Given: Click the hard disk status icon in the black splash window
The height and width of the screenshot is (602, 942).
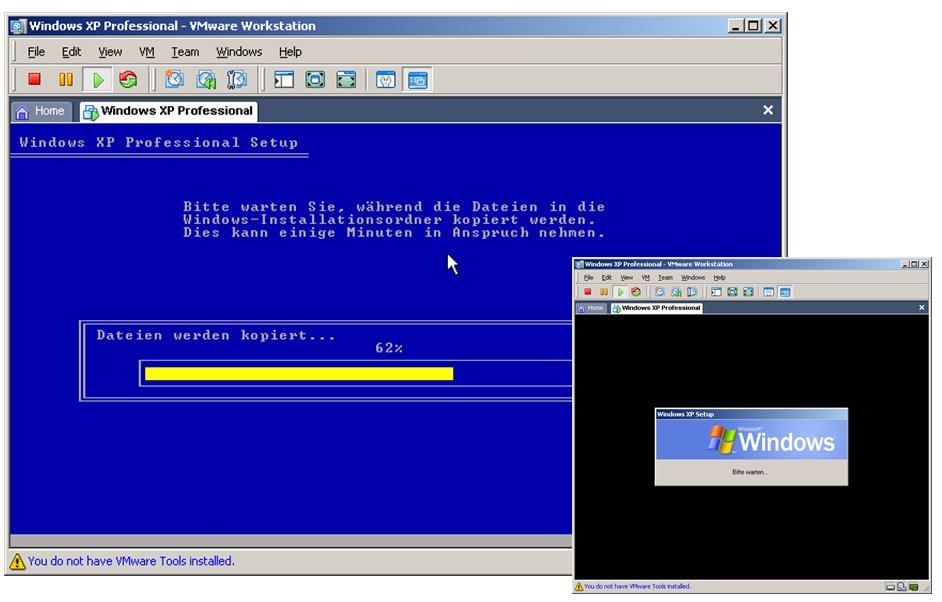Looking at the screenshot, I should [x=891, y=586].
